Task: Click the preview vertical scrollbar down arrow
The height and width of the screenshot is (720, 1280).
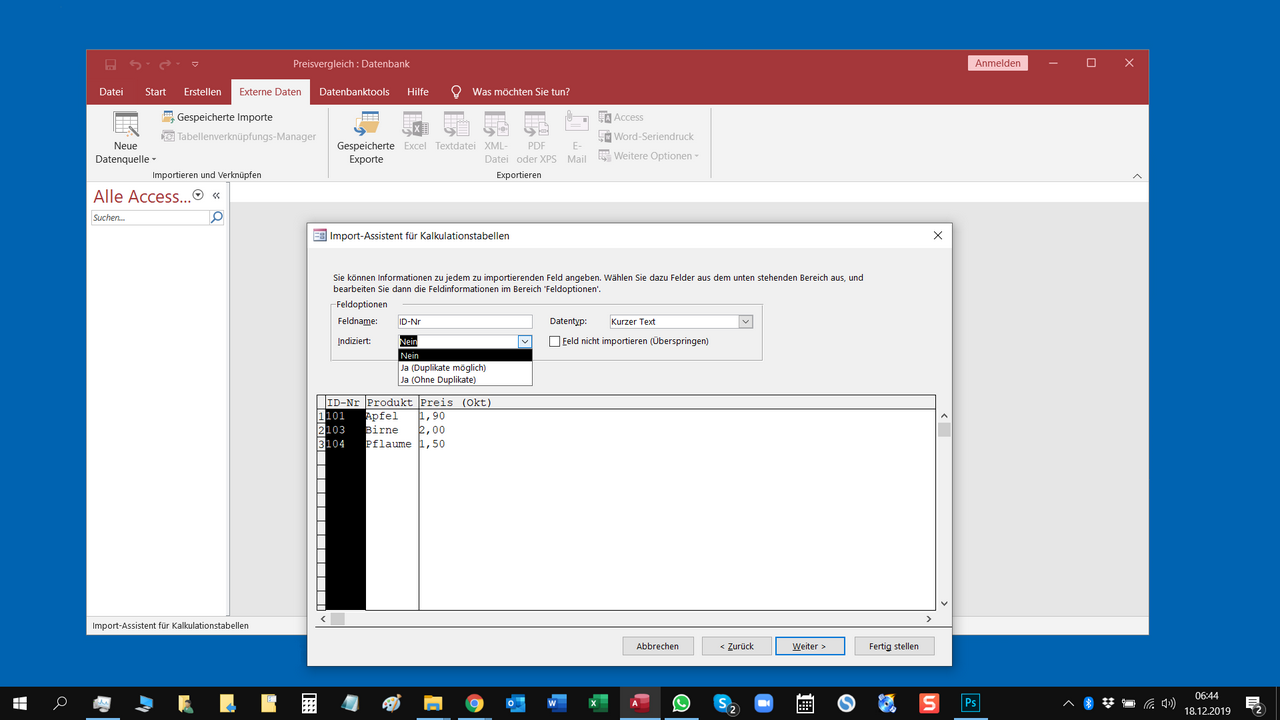Action: pos(944,603)
